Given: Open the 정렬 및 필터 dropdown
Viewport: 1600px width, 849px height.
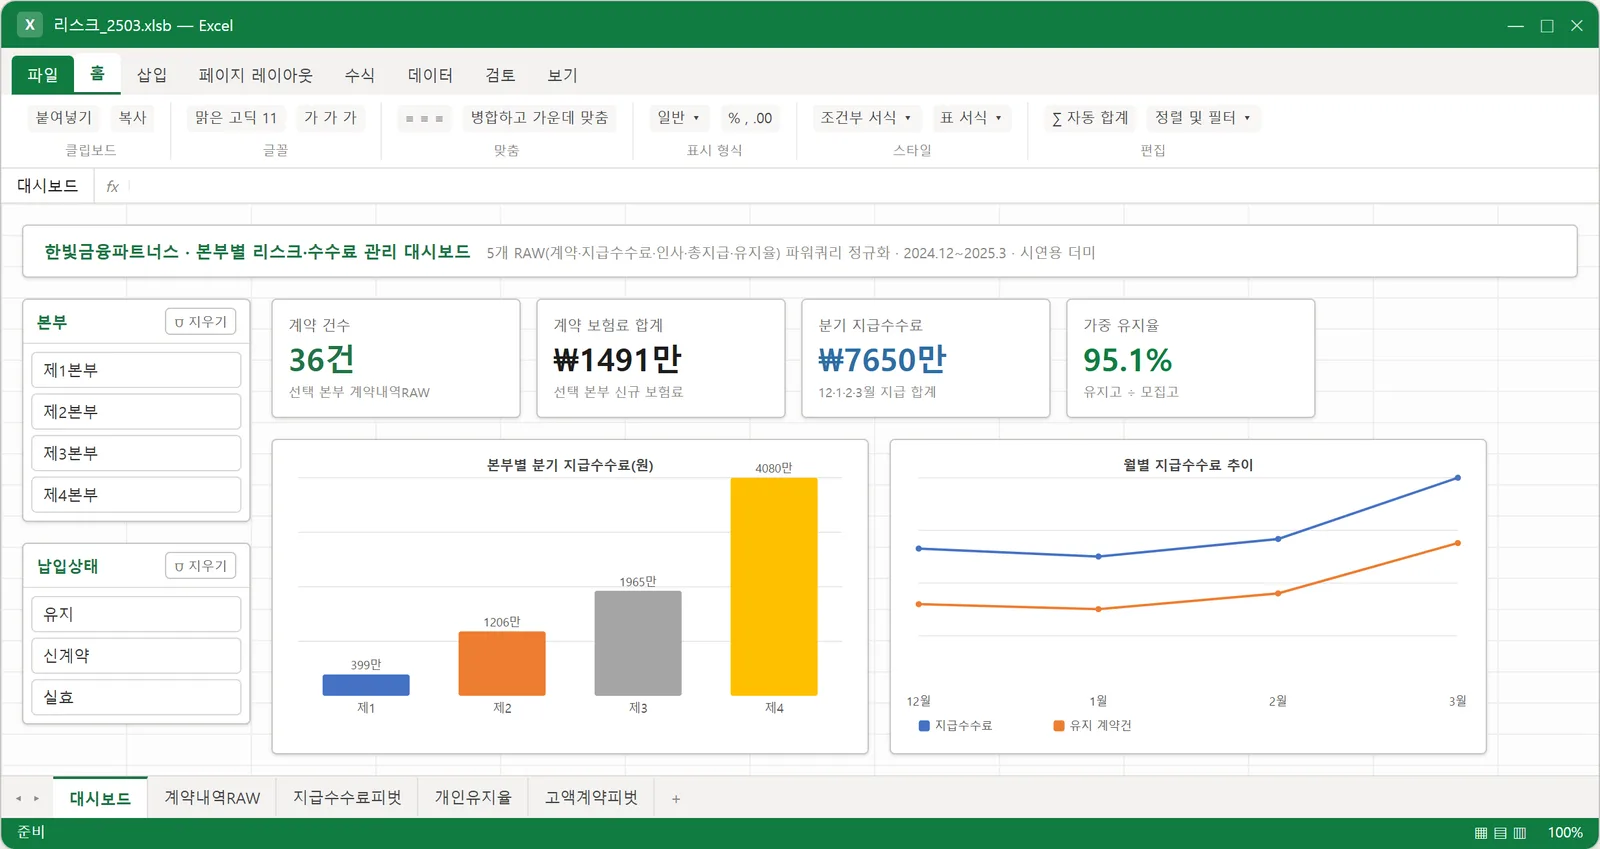Looking at the screenshot, I should (1203, 118).
